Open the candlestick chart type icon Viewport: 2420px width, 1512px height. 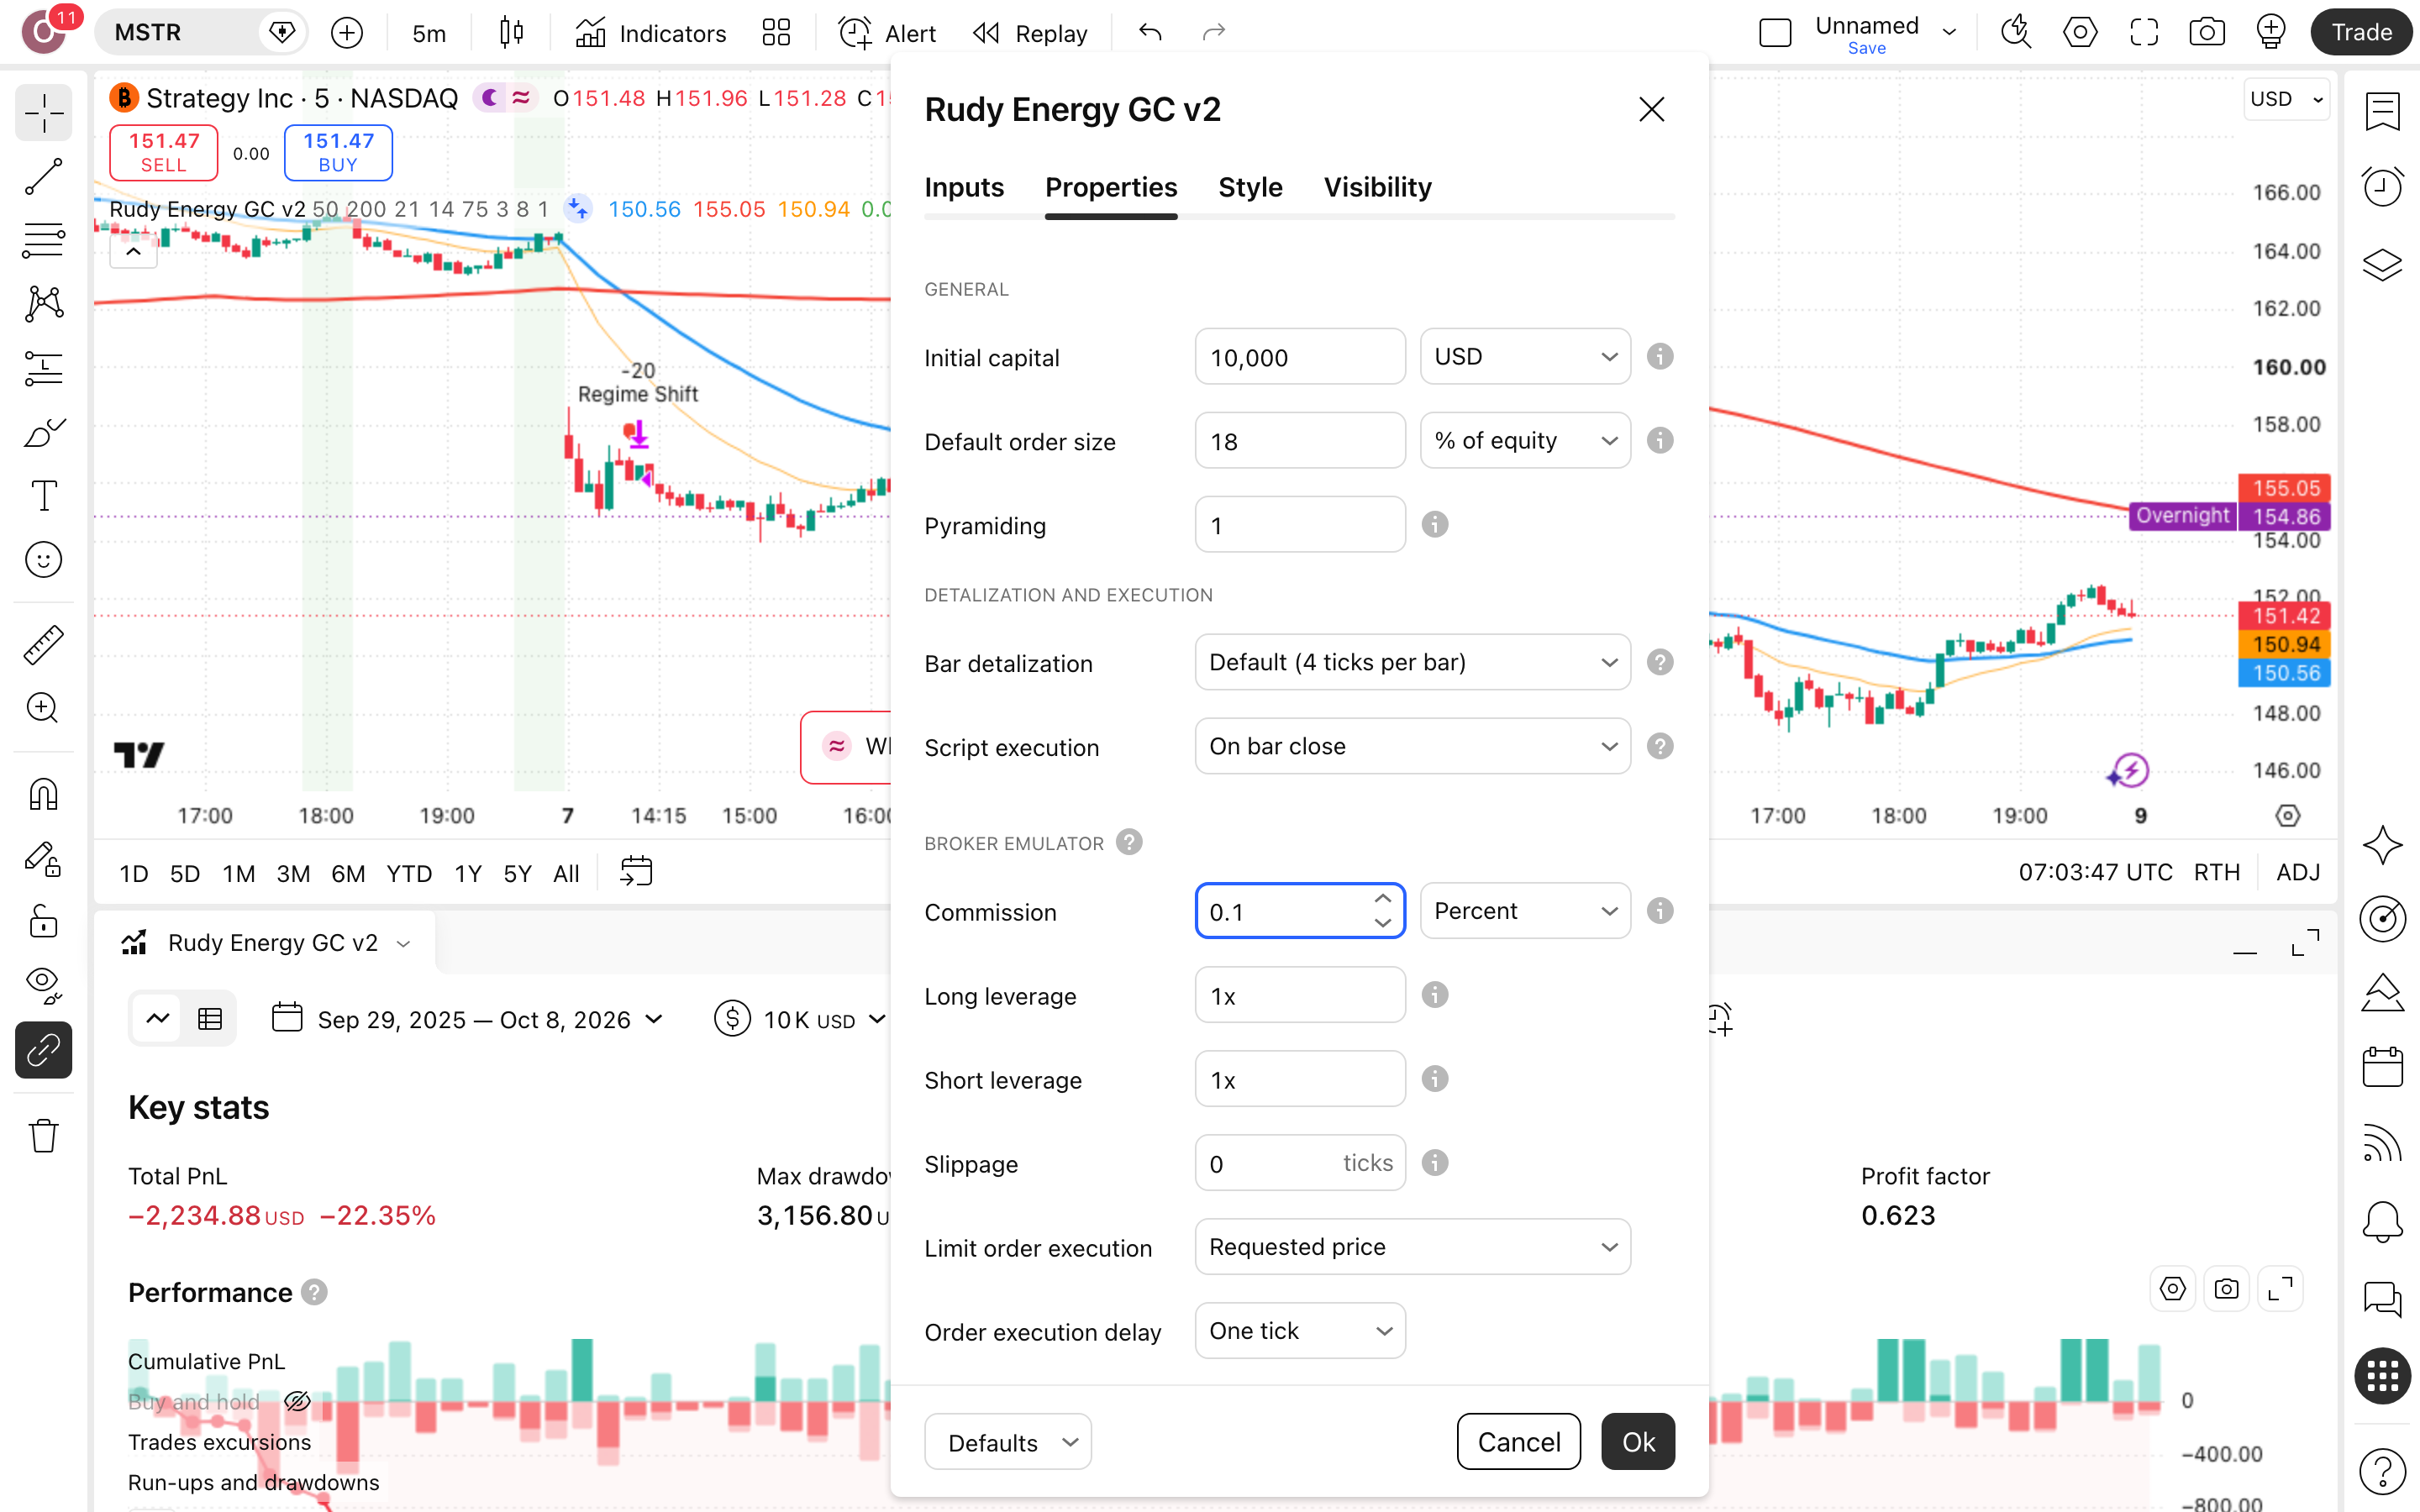[511, 33]
